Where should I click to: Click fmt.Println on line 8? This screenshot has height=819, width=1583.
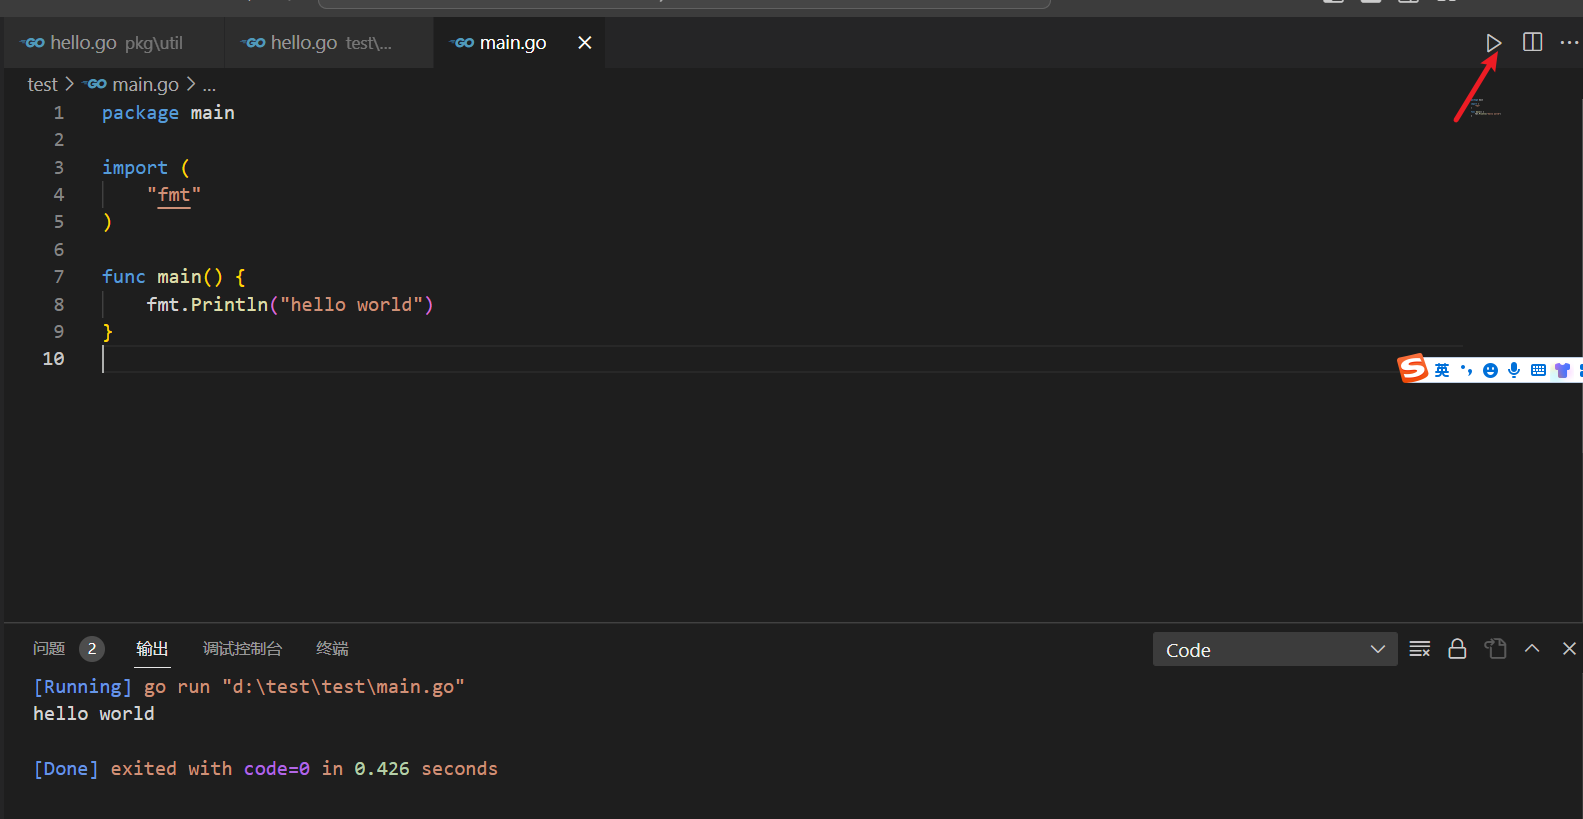(x=207, y=305)
